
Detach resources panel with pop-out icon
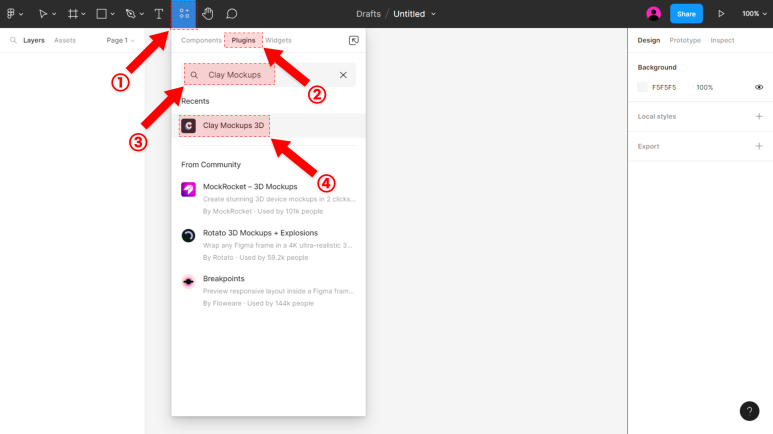353,40
